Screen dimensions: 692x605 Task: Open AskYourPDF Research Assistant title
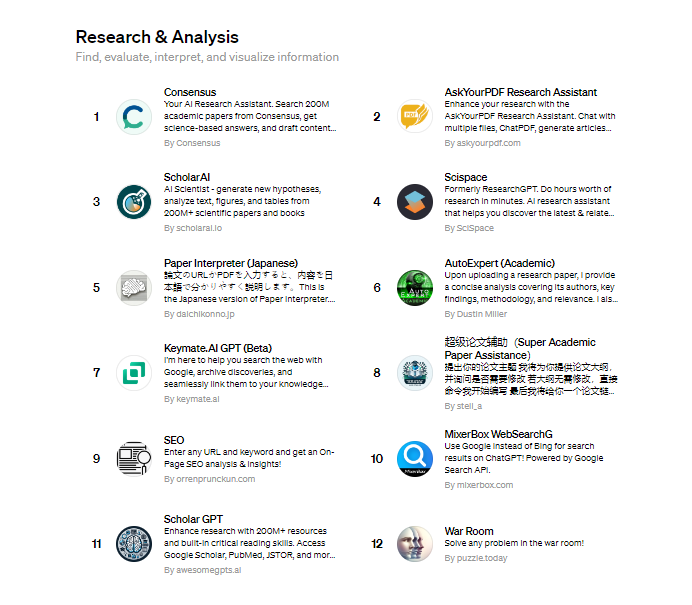point(520,92)
